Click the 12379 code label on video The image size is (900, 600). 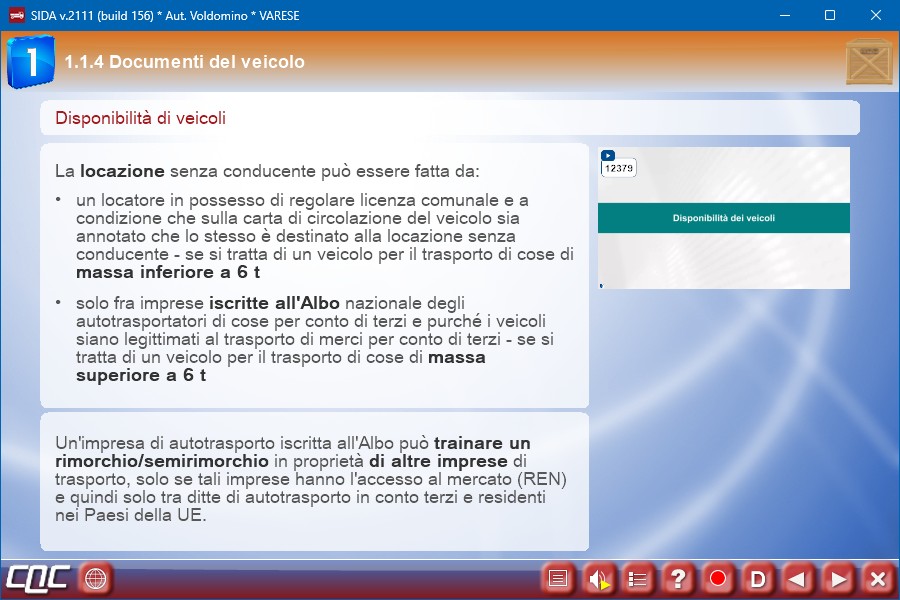click(618, 169)
